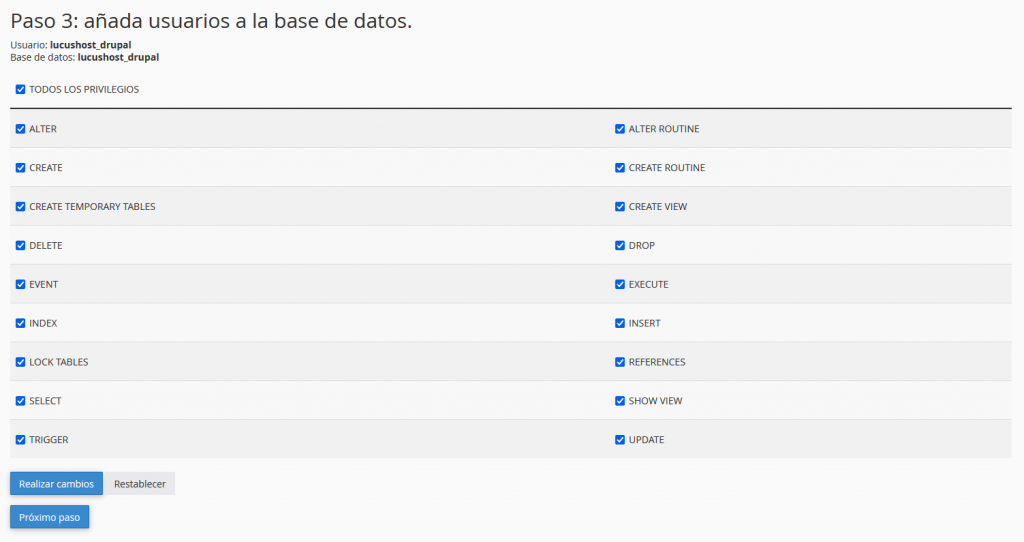Uncheck the EXECUTE checkbox

(620, 285)
